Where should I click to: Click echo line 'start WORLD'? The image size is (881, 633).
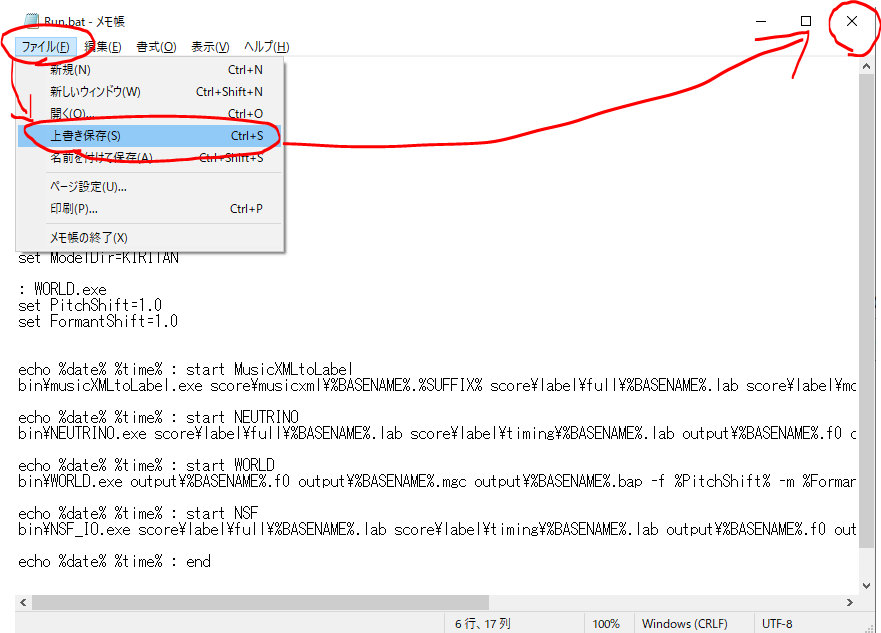point(146,465)
